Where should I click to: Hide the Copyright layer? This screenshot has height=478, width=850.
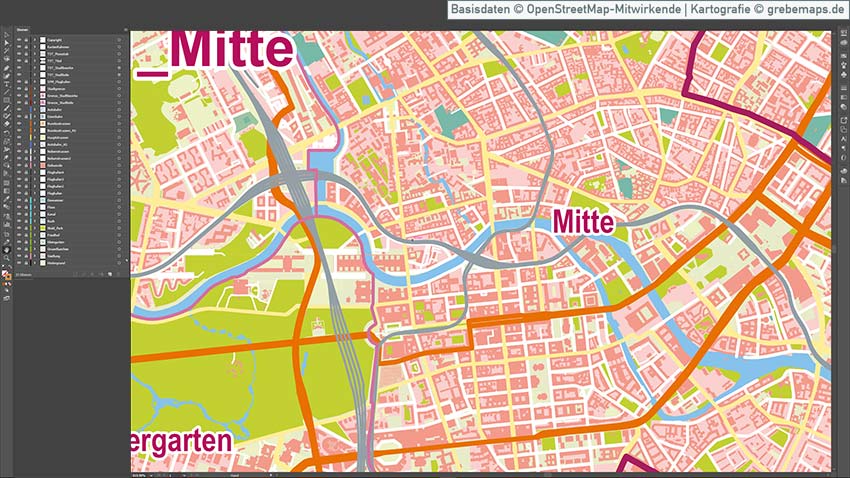tap(20, 41)
